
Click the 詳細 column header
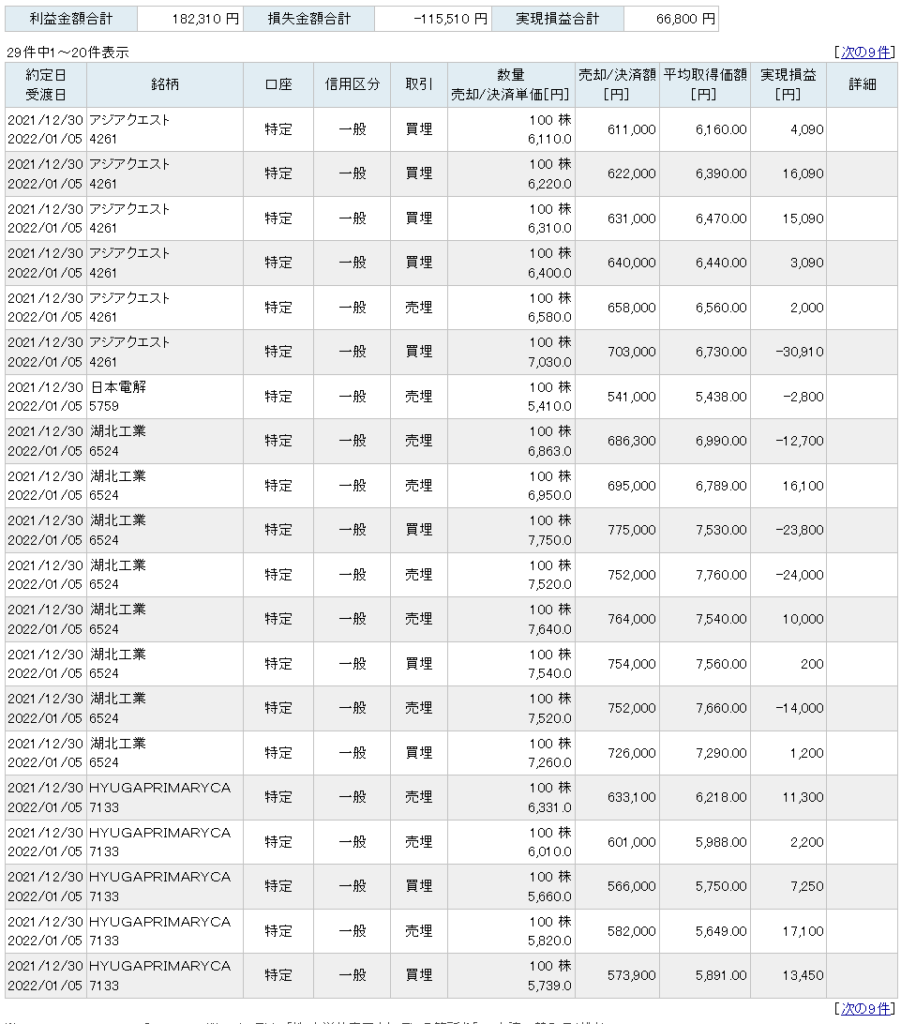[x=862, y=85]
